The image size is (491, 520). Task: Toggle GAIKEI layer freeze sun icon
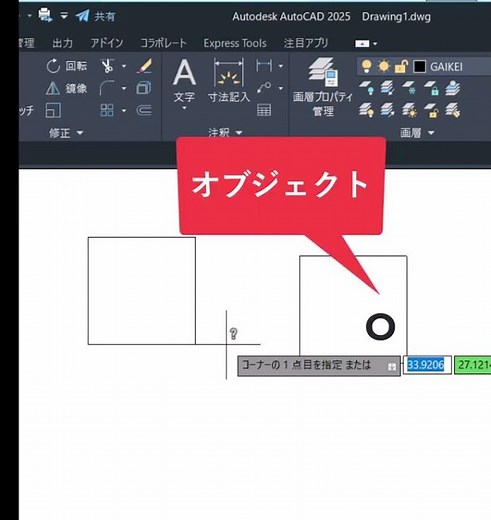(384, 66)
